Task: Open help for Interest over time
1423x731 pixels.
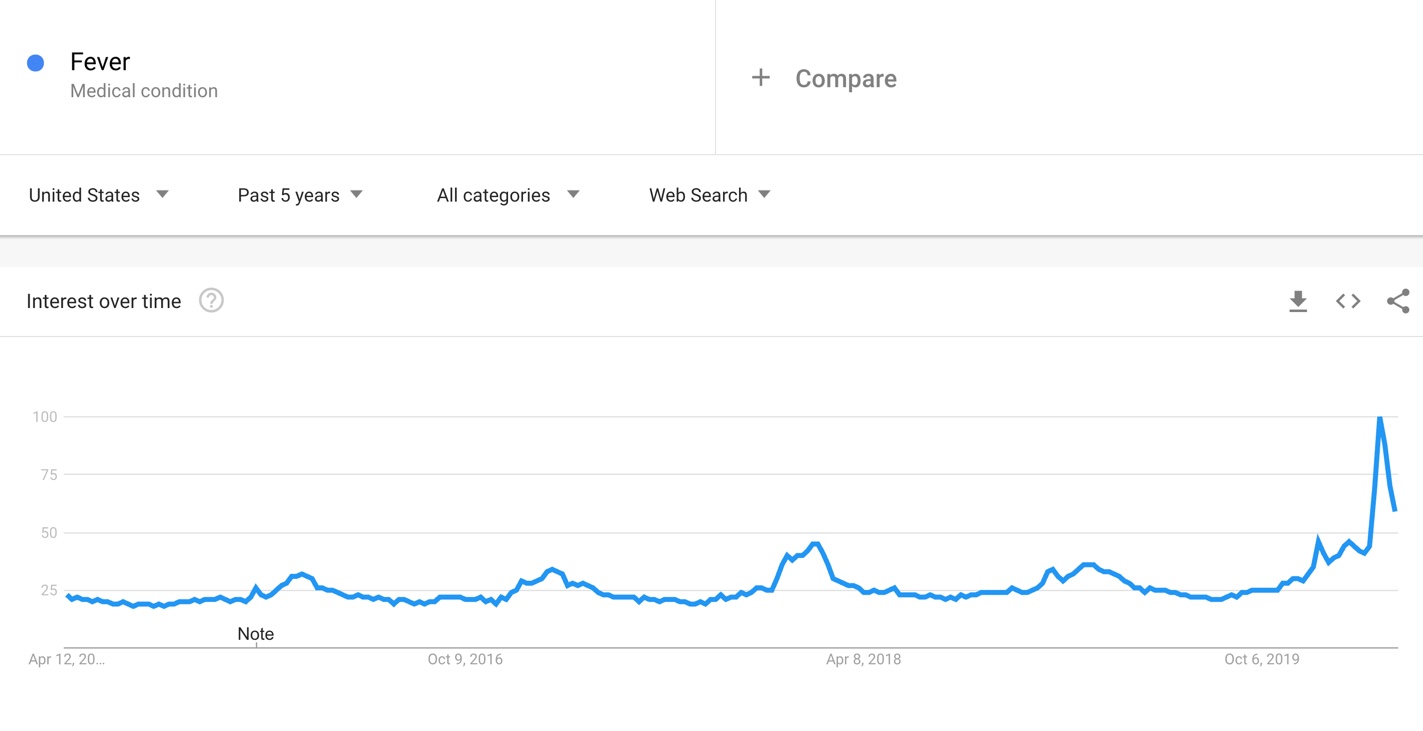Action: tap(211, 300)
